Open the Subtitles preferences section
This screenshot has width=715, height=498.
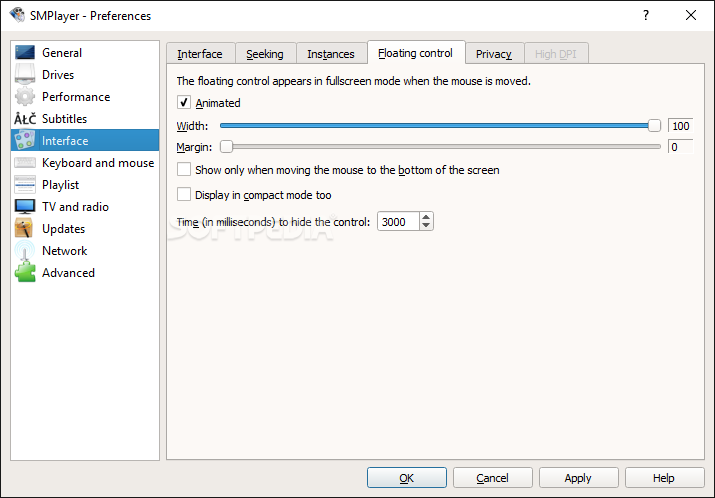[x=85, y=119]
